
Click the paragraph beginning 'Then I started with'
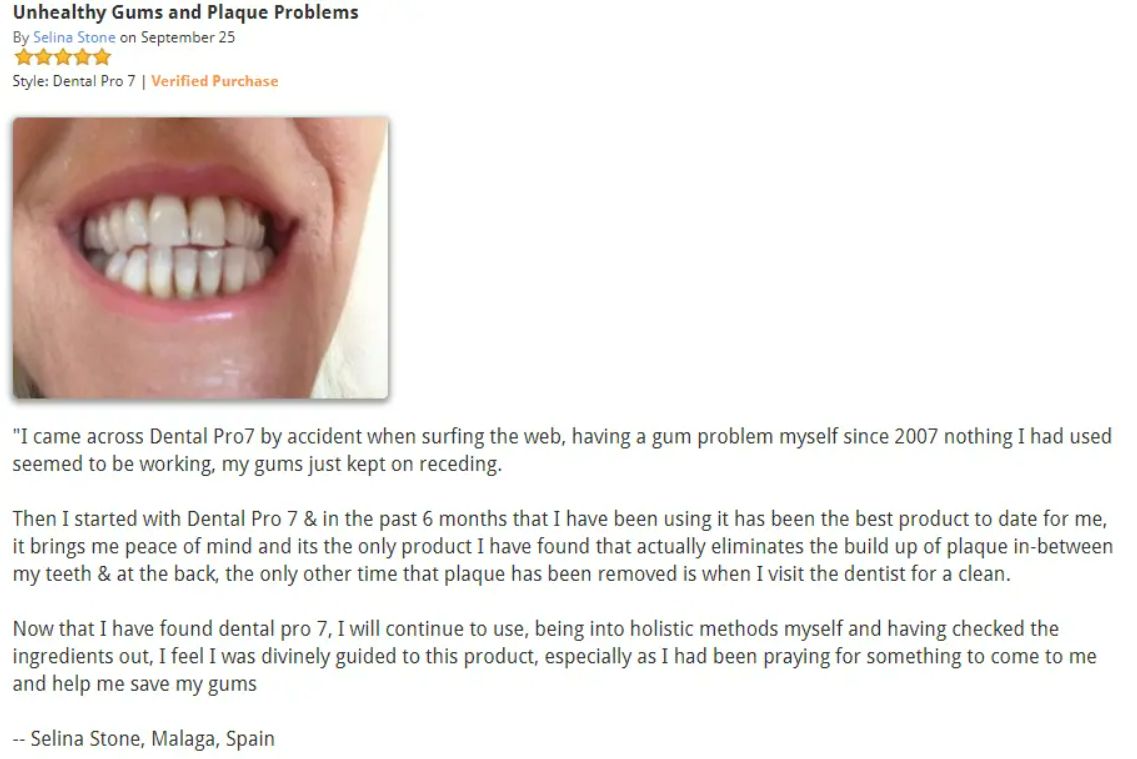pos(560,547)
